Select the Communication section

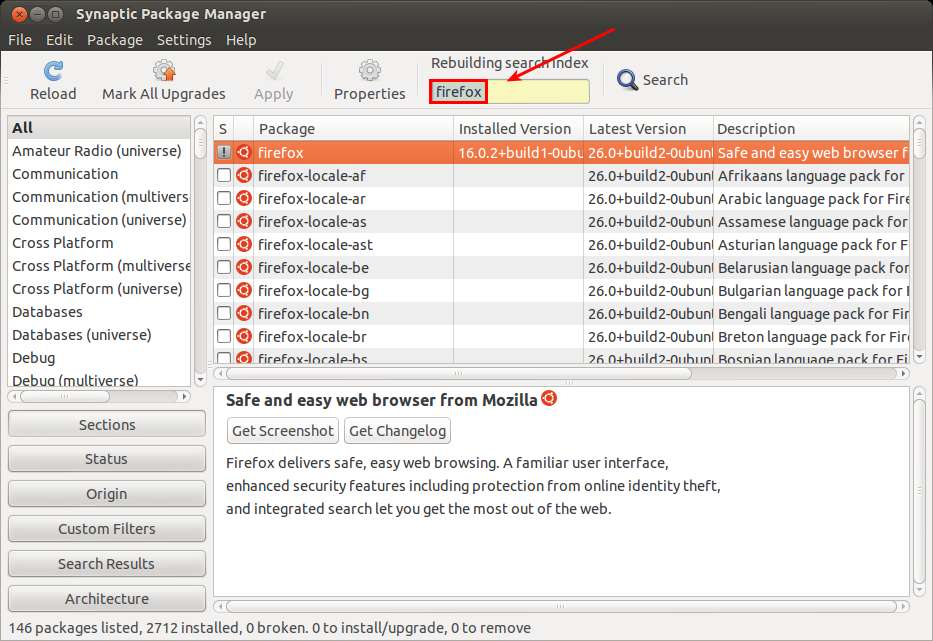pyautogui.click(x=99, y=174)
